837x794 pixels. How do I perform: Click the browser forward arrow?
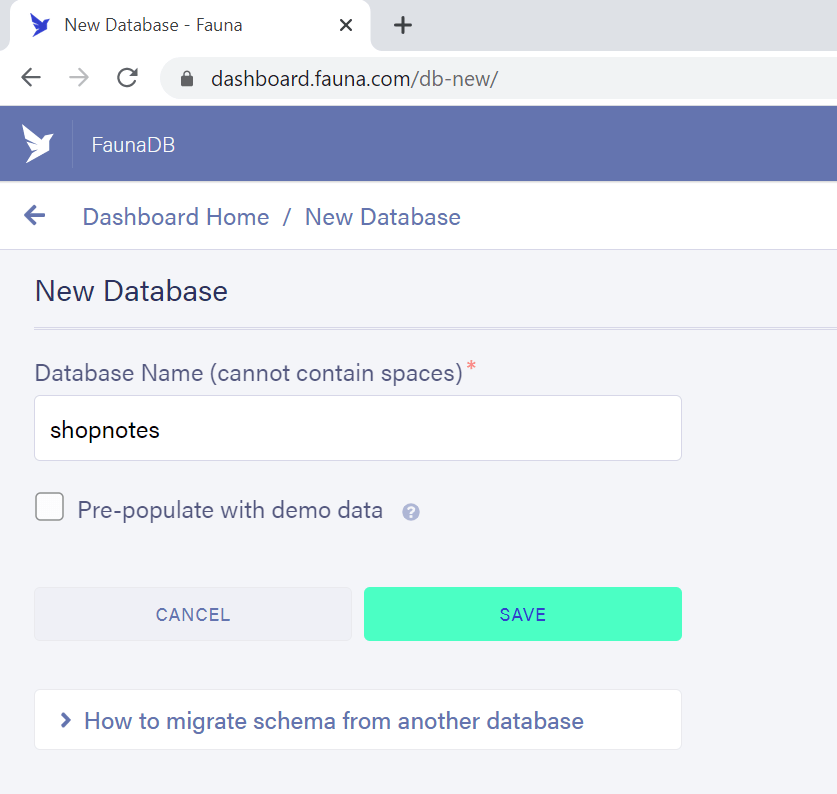pyautogui.click(x=79, y=76)
